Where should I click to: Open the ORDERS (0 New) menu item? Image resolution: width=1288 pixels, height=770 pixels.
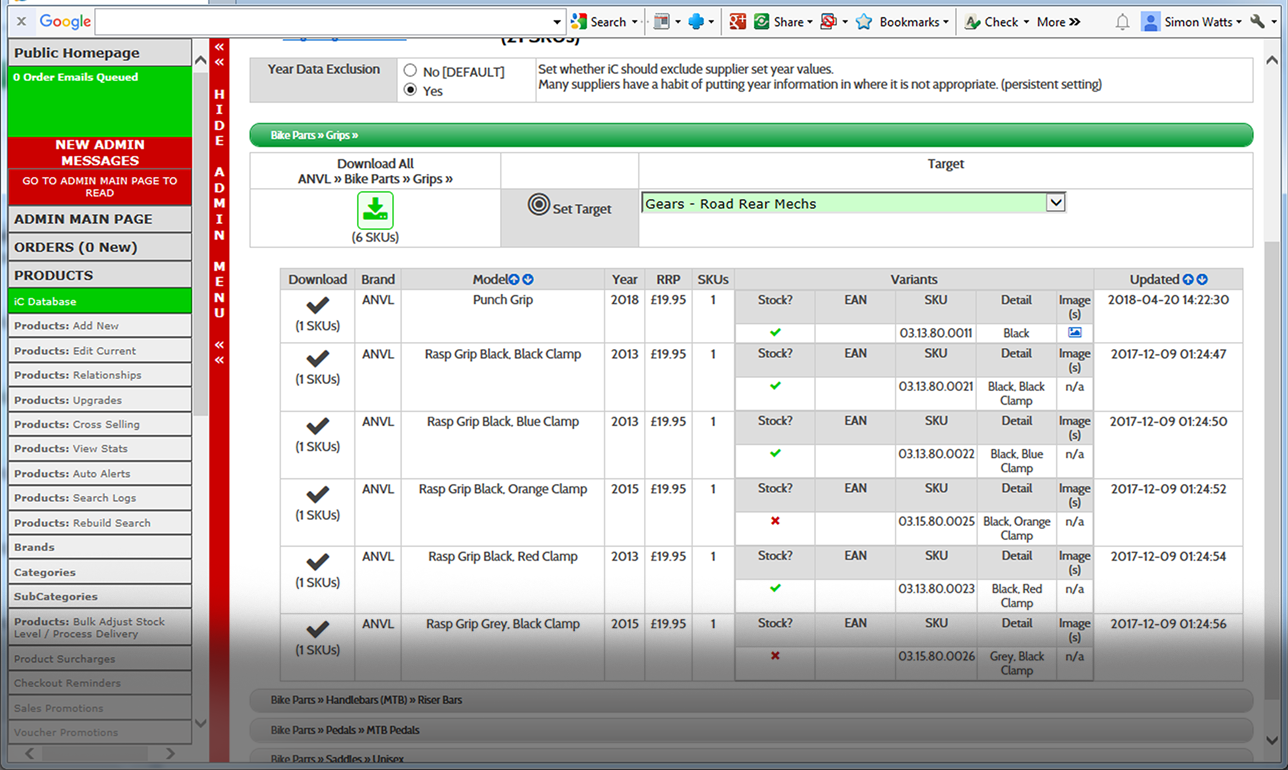(x=99, y=247)
